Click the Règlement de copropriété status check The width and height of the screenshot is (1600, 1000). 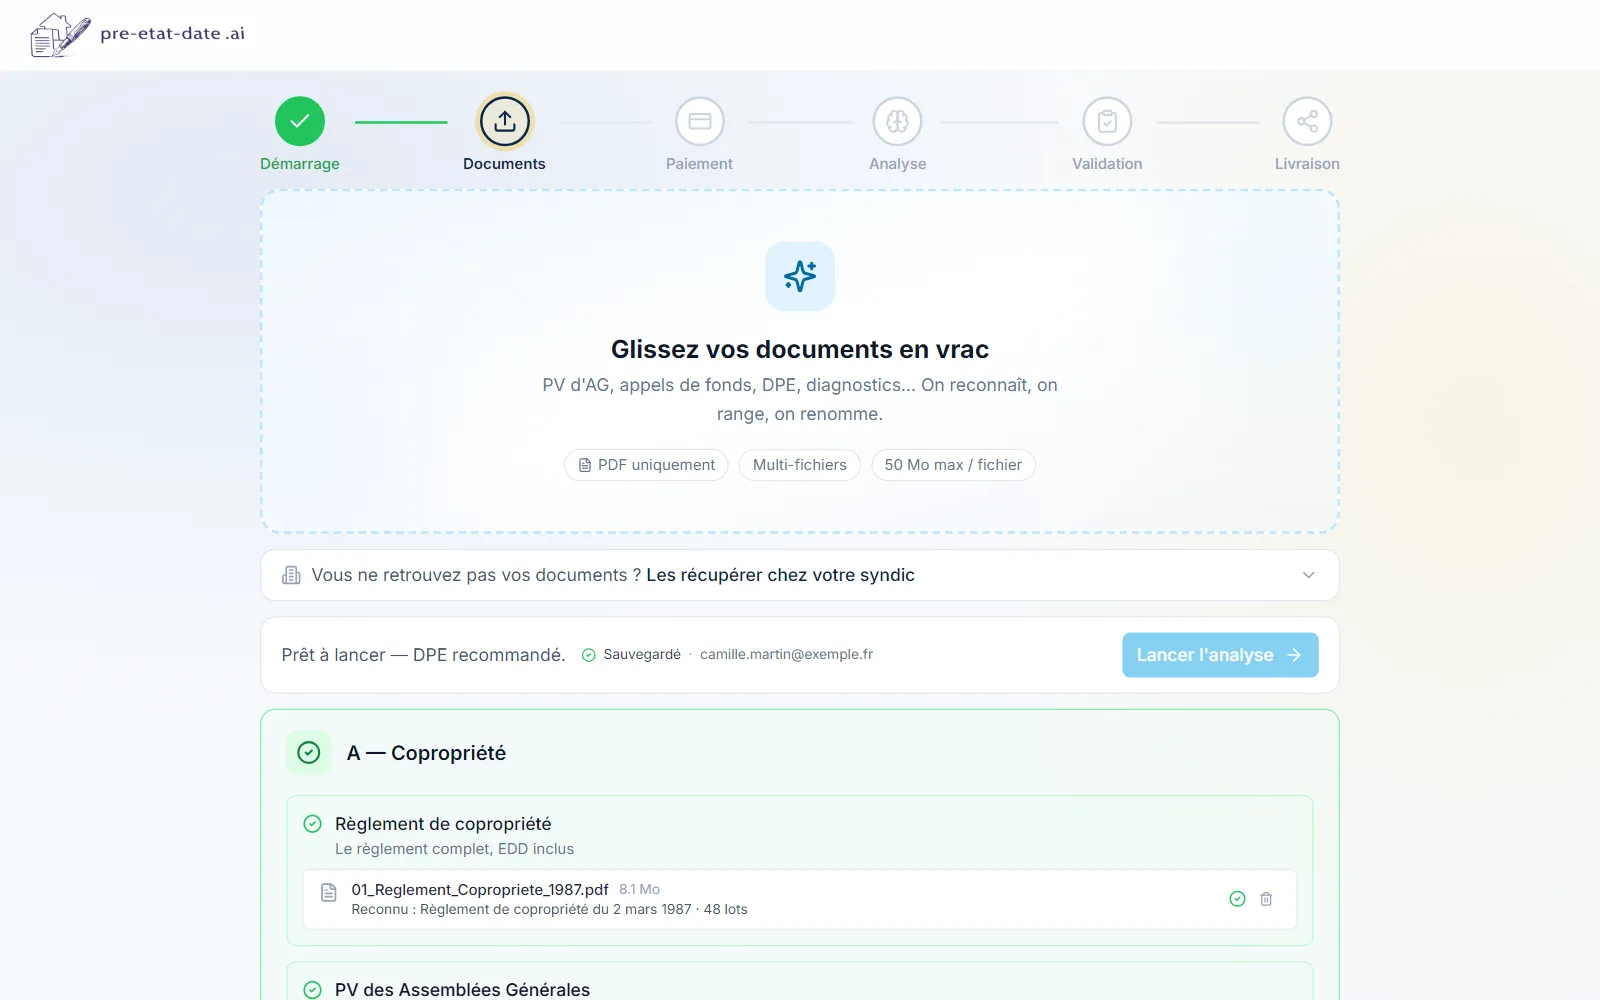click(312, 824)
